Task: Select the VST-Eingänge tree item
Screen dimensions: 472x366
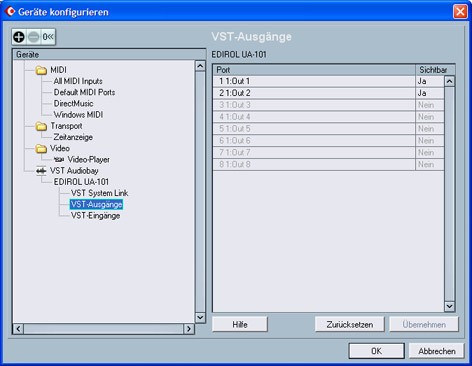Action: click(x=95, y=216)
